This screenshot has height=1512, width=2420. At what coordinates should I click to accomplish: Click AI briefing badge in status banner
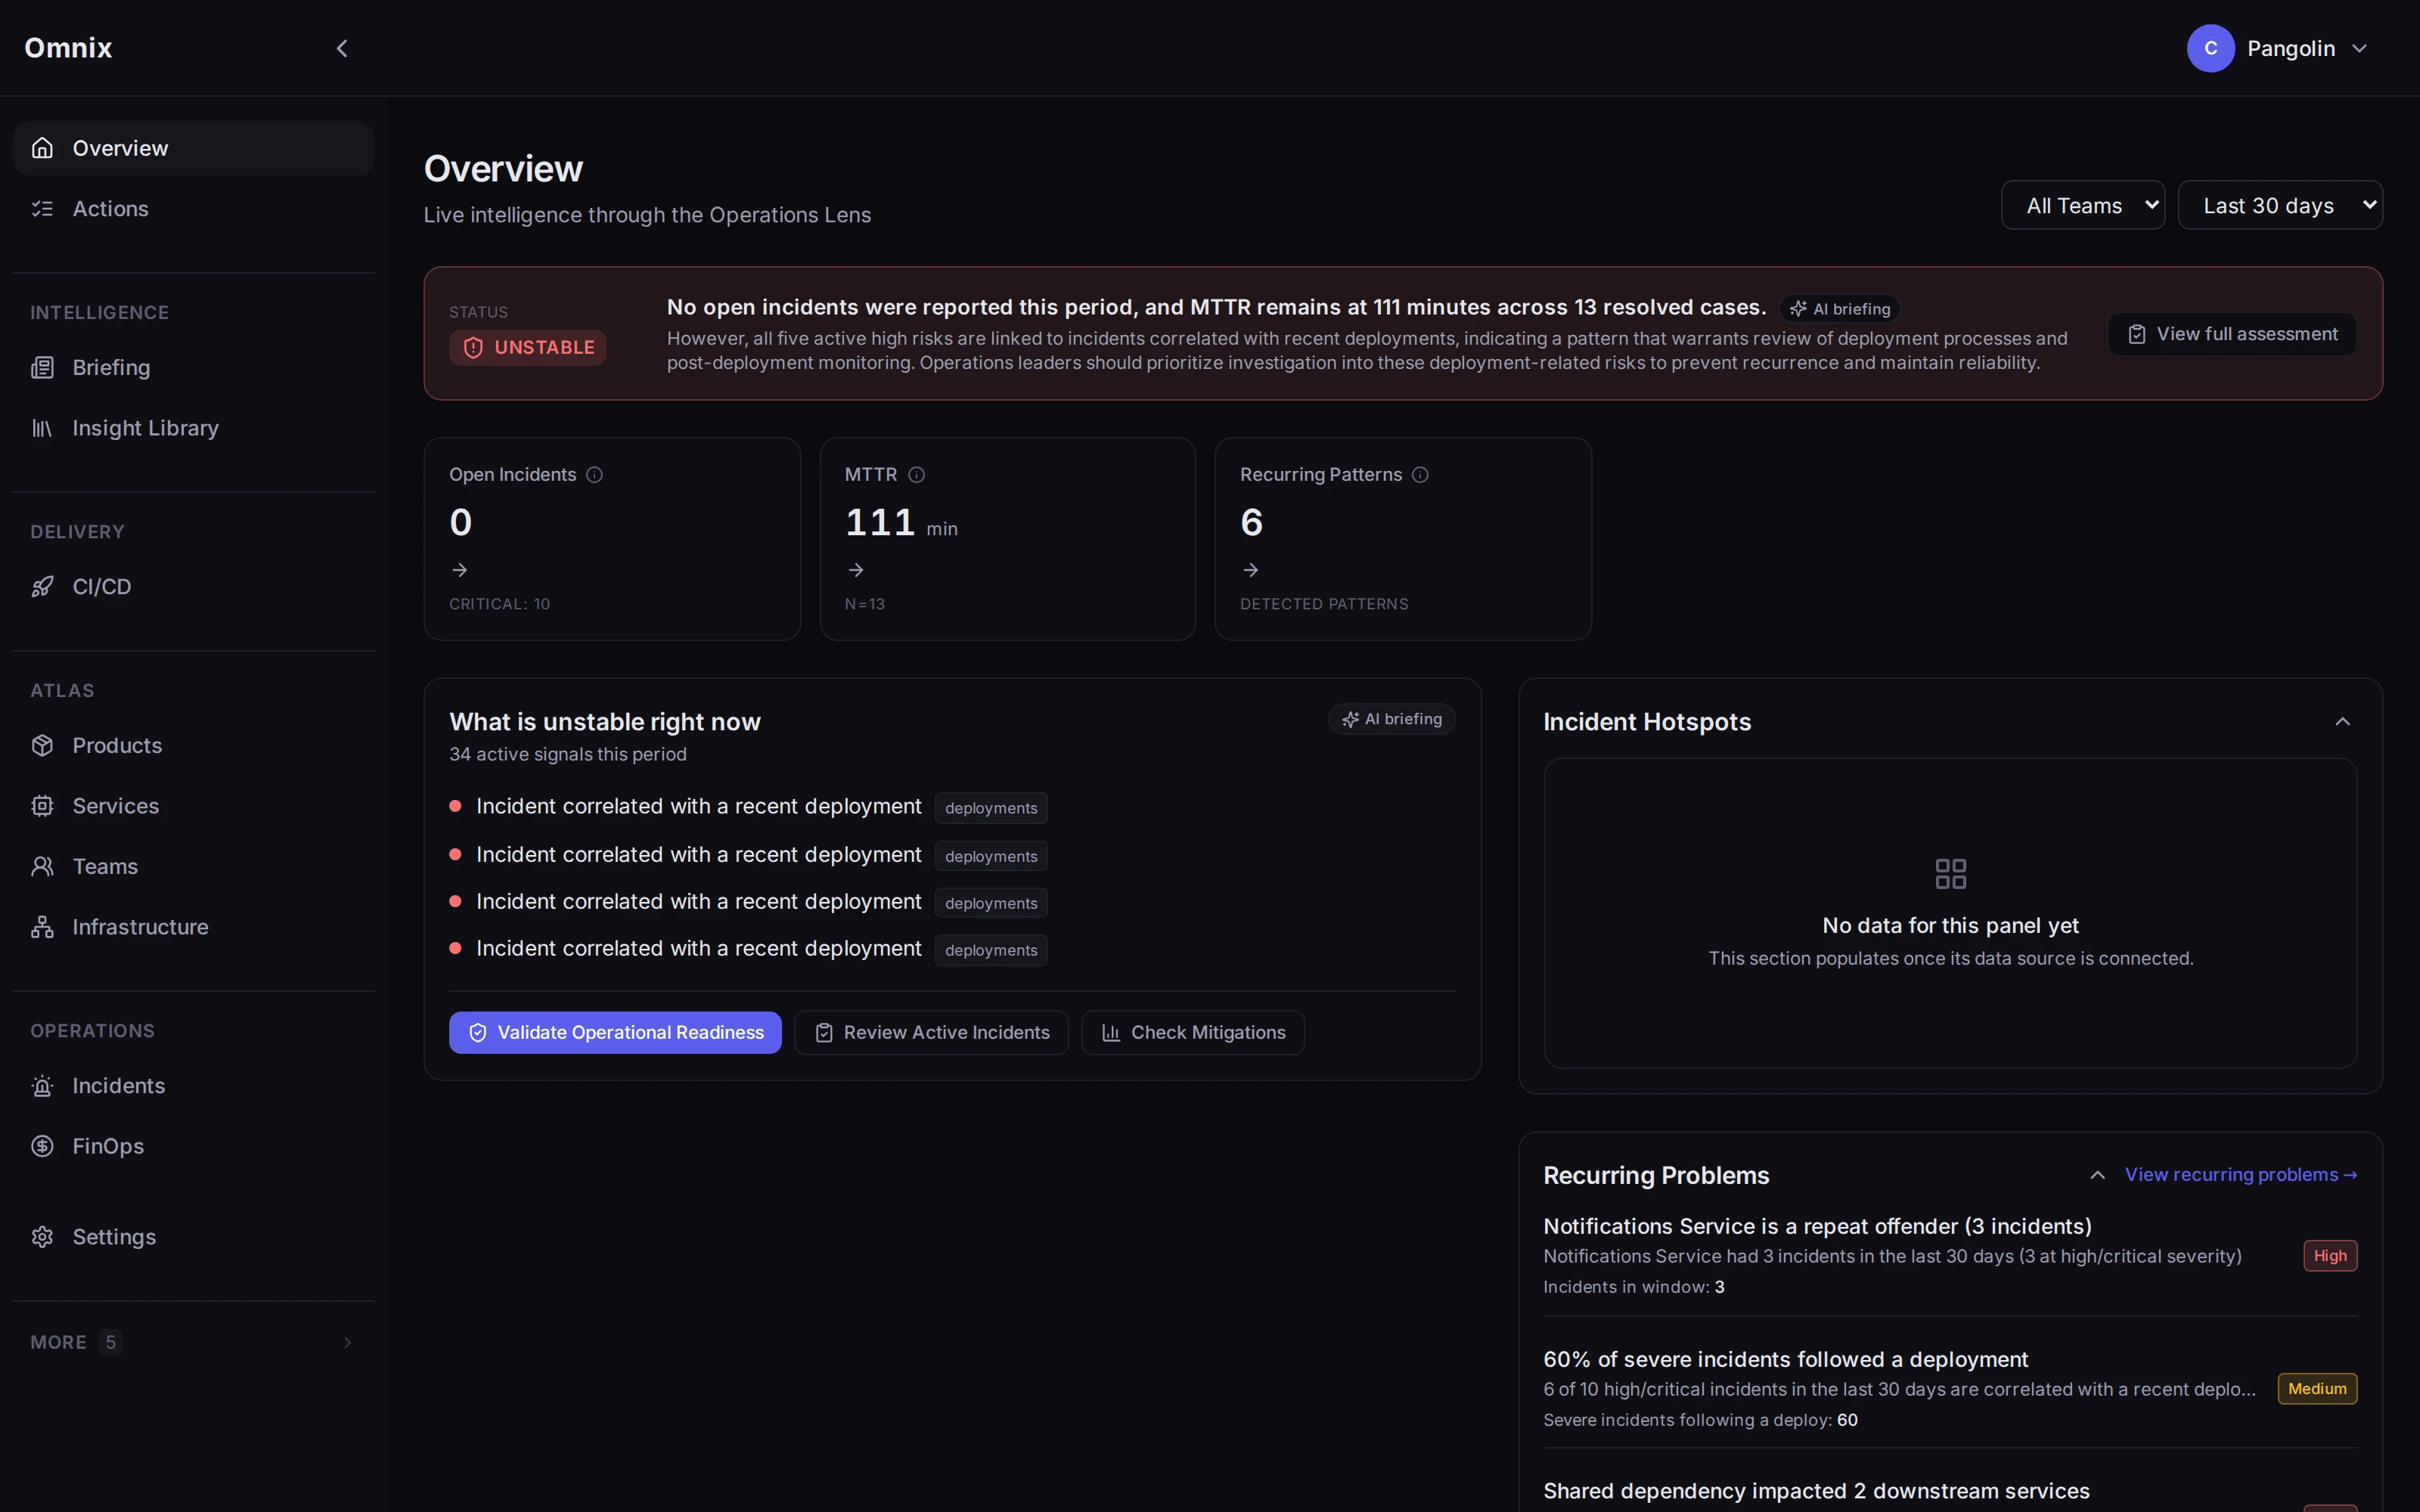pos(1840,309)
